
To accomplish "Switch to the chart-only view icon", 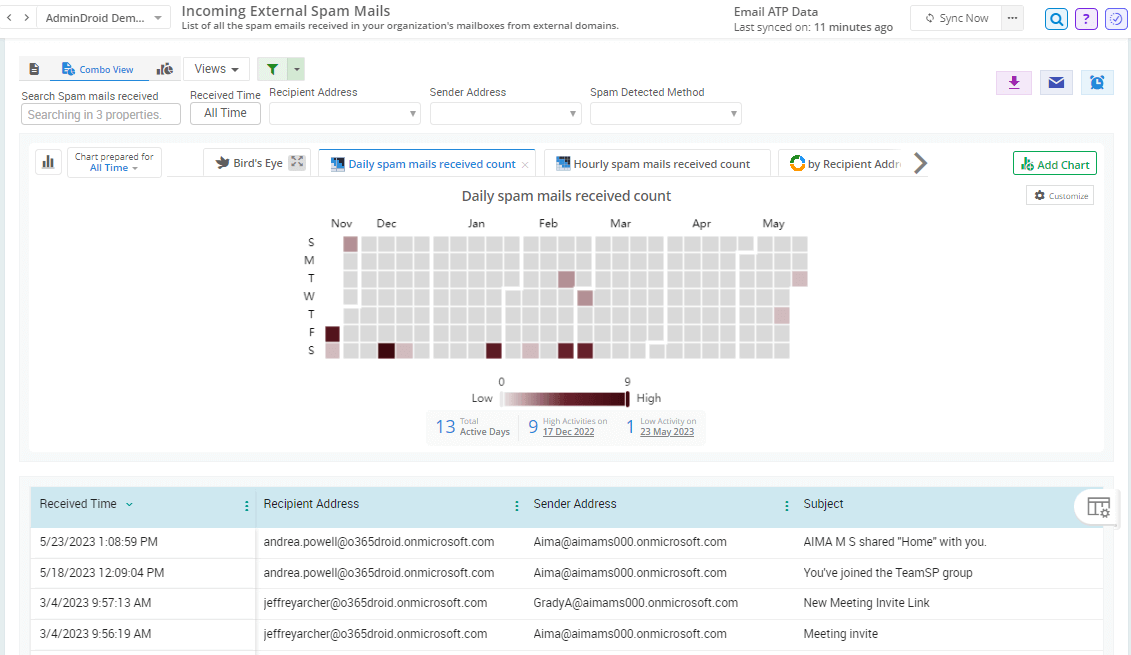I will [x=165, y=69].
